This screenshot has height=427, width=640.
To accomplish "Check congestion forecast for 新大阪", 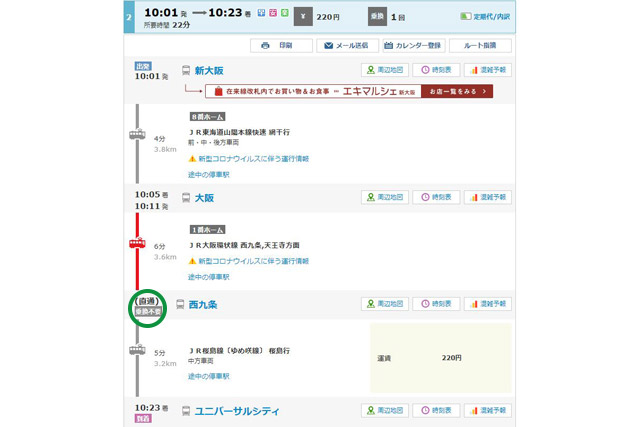I will 488,70.
